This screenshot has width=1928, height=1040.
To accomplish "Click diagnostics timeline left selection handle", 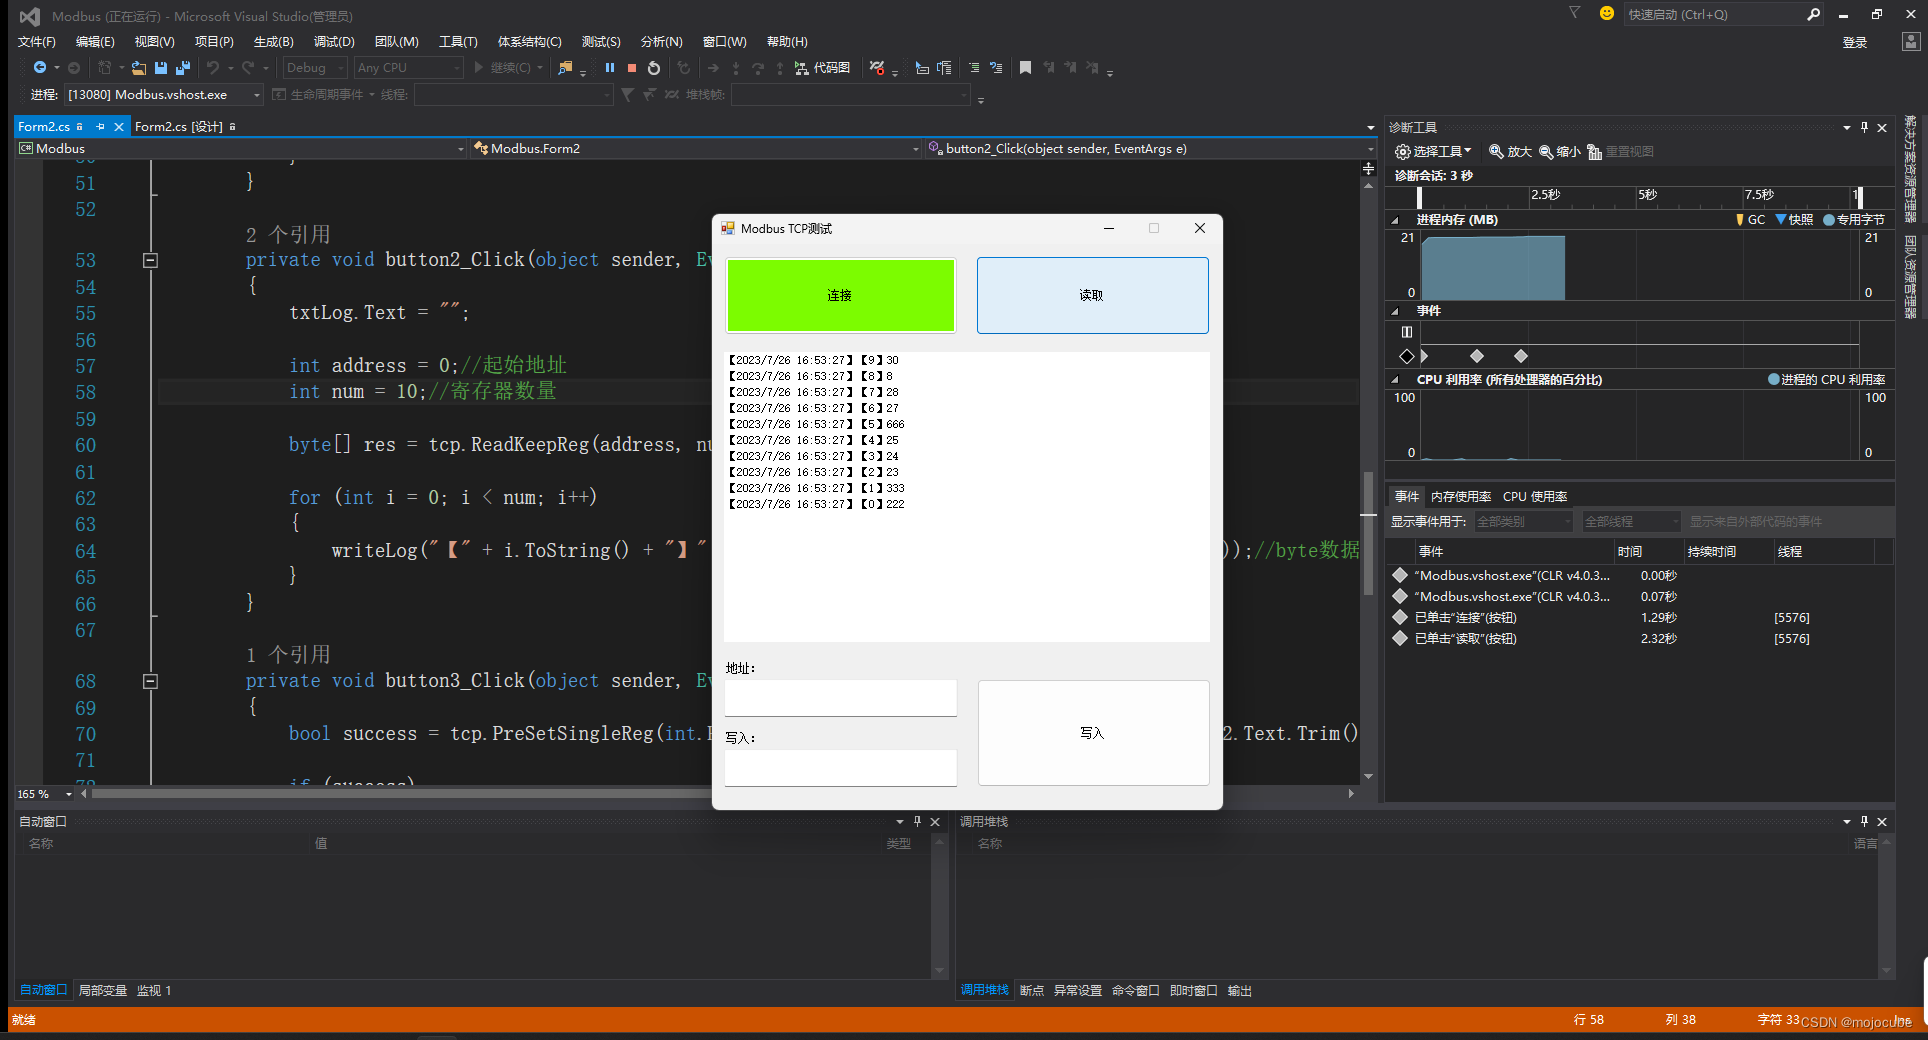I will [x=1419, y=196].
